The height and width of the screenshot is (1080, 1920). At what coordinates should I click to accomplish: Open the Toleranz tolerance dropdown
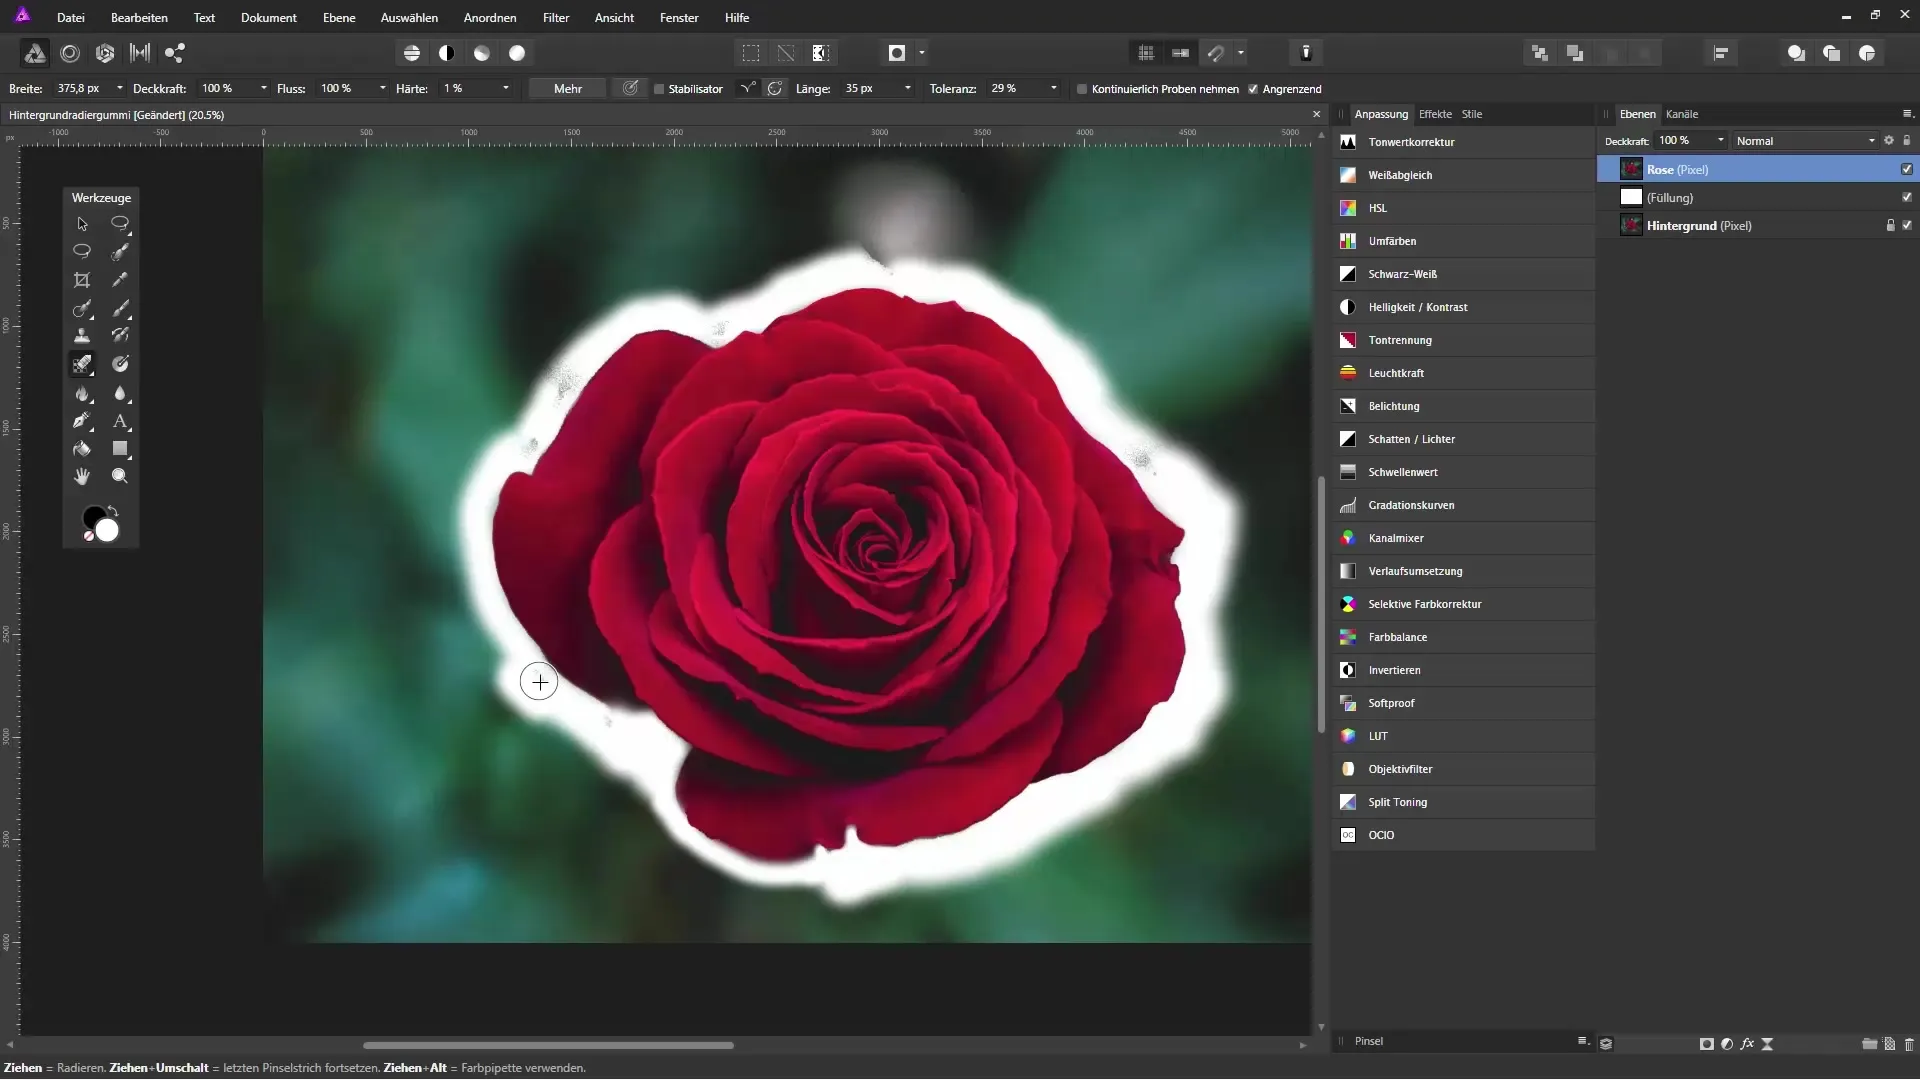click(1054, 89)
